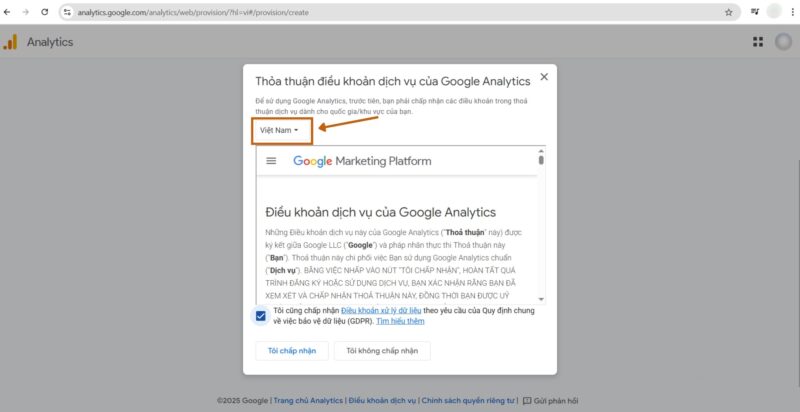This screenshot has height=412, width=800.
Task: Open Chính sách quyền riêng tư footer link
Action: [468, 401]
